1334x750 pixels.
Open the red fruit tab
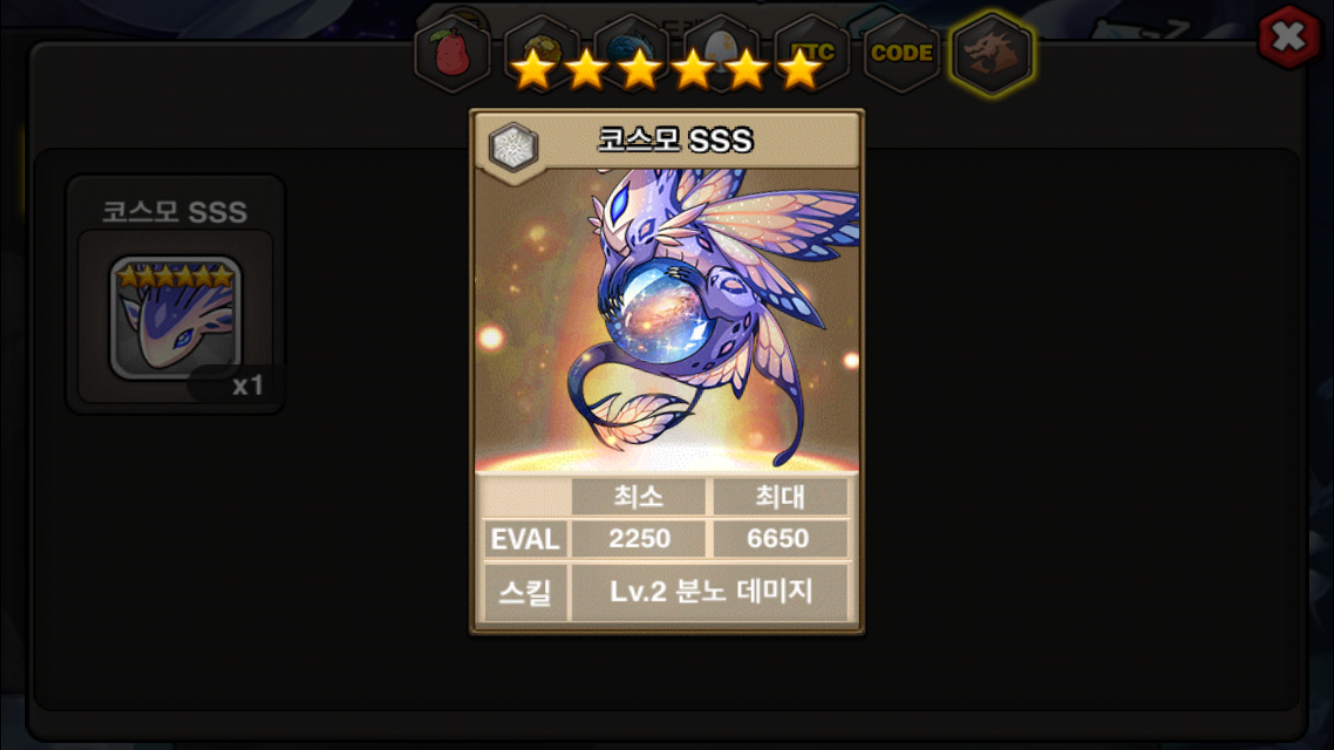pyautogui.click(x=452, y=53)
